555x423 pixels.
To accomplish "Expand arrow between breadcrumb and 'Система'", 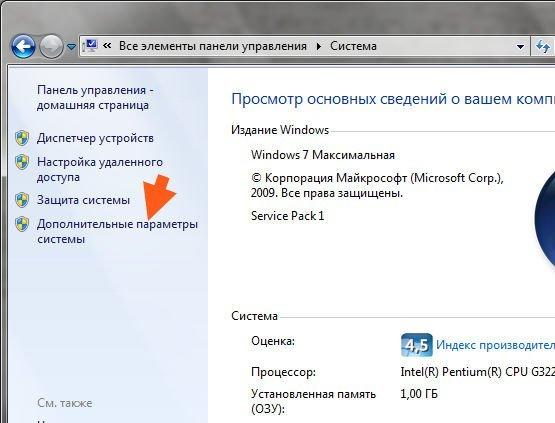I will pos(319,46).
